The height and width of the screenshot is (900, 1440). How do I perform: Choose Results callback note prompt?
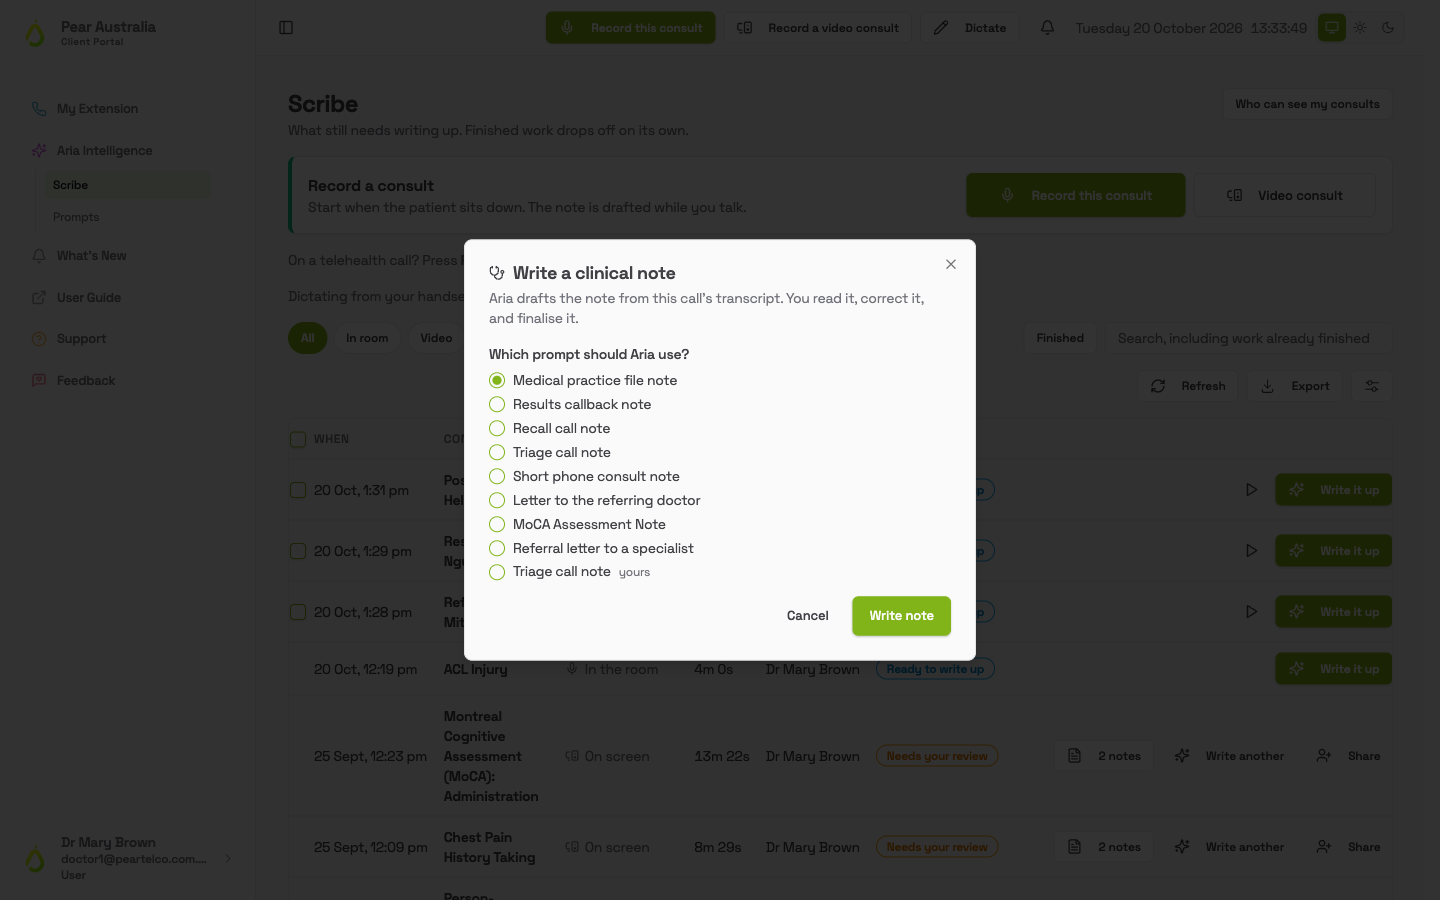[x=497, y=404]
